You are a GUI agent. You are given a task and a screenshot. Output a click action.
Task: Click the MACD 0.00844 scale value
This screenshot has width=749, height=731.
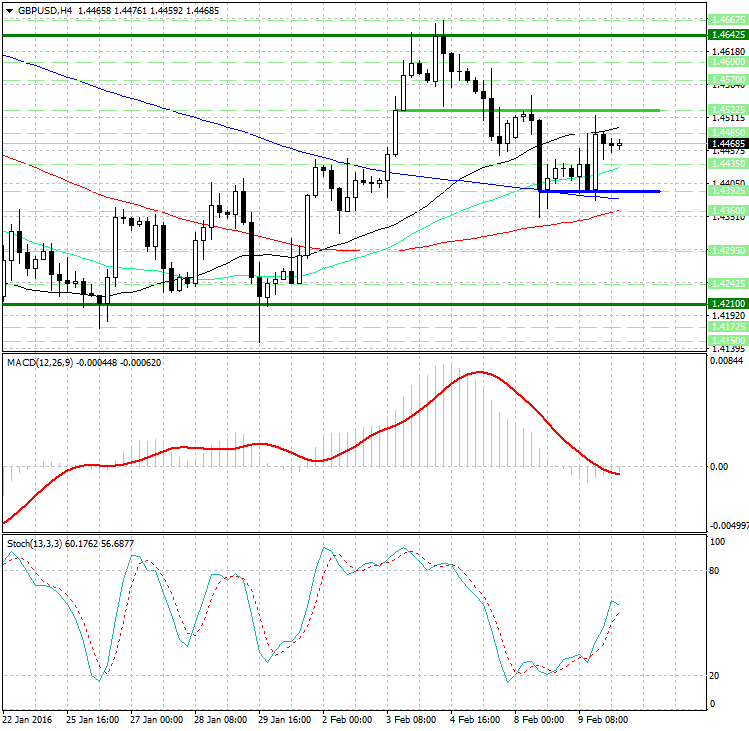727,361
